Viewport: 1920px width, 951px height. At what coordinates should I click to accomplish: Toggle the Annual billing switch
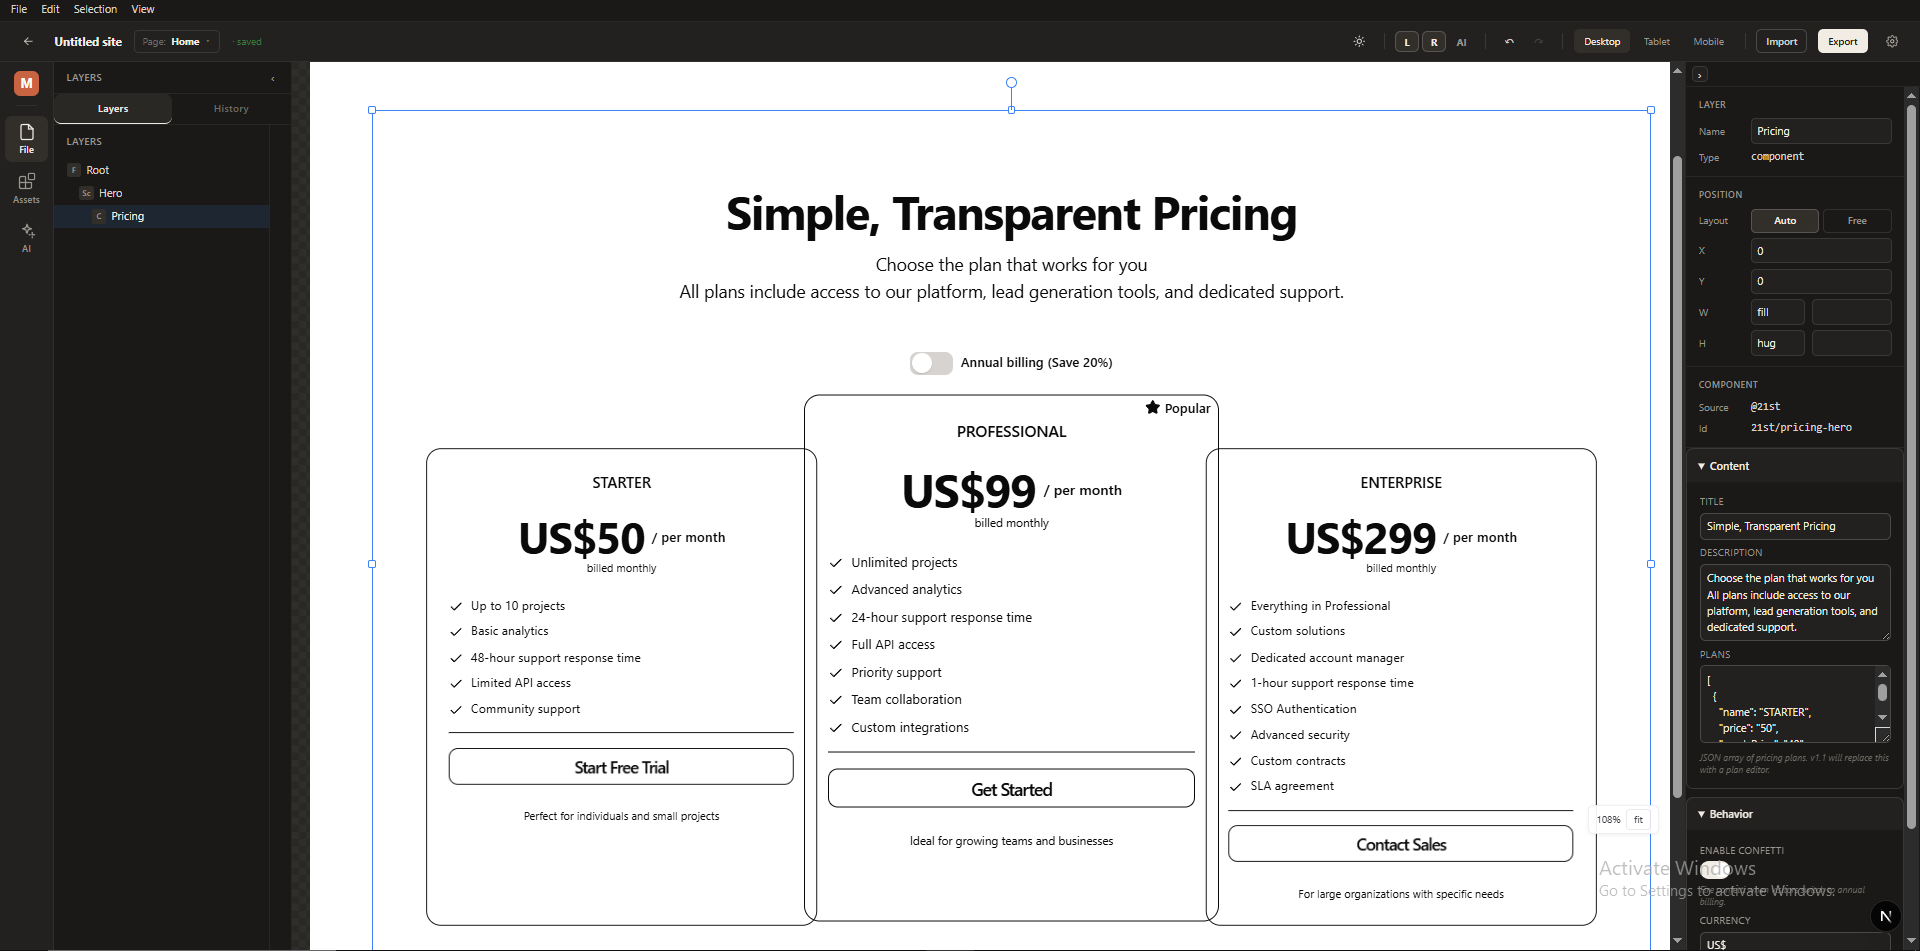931,363
